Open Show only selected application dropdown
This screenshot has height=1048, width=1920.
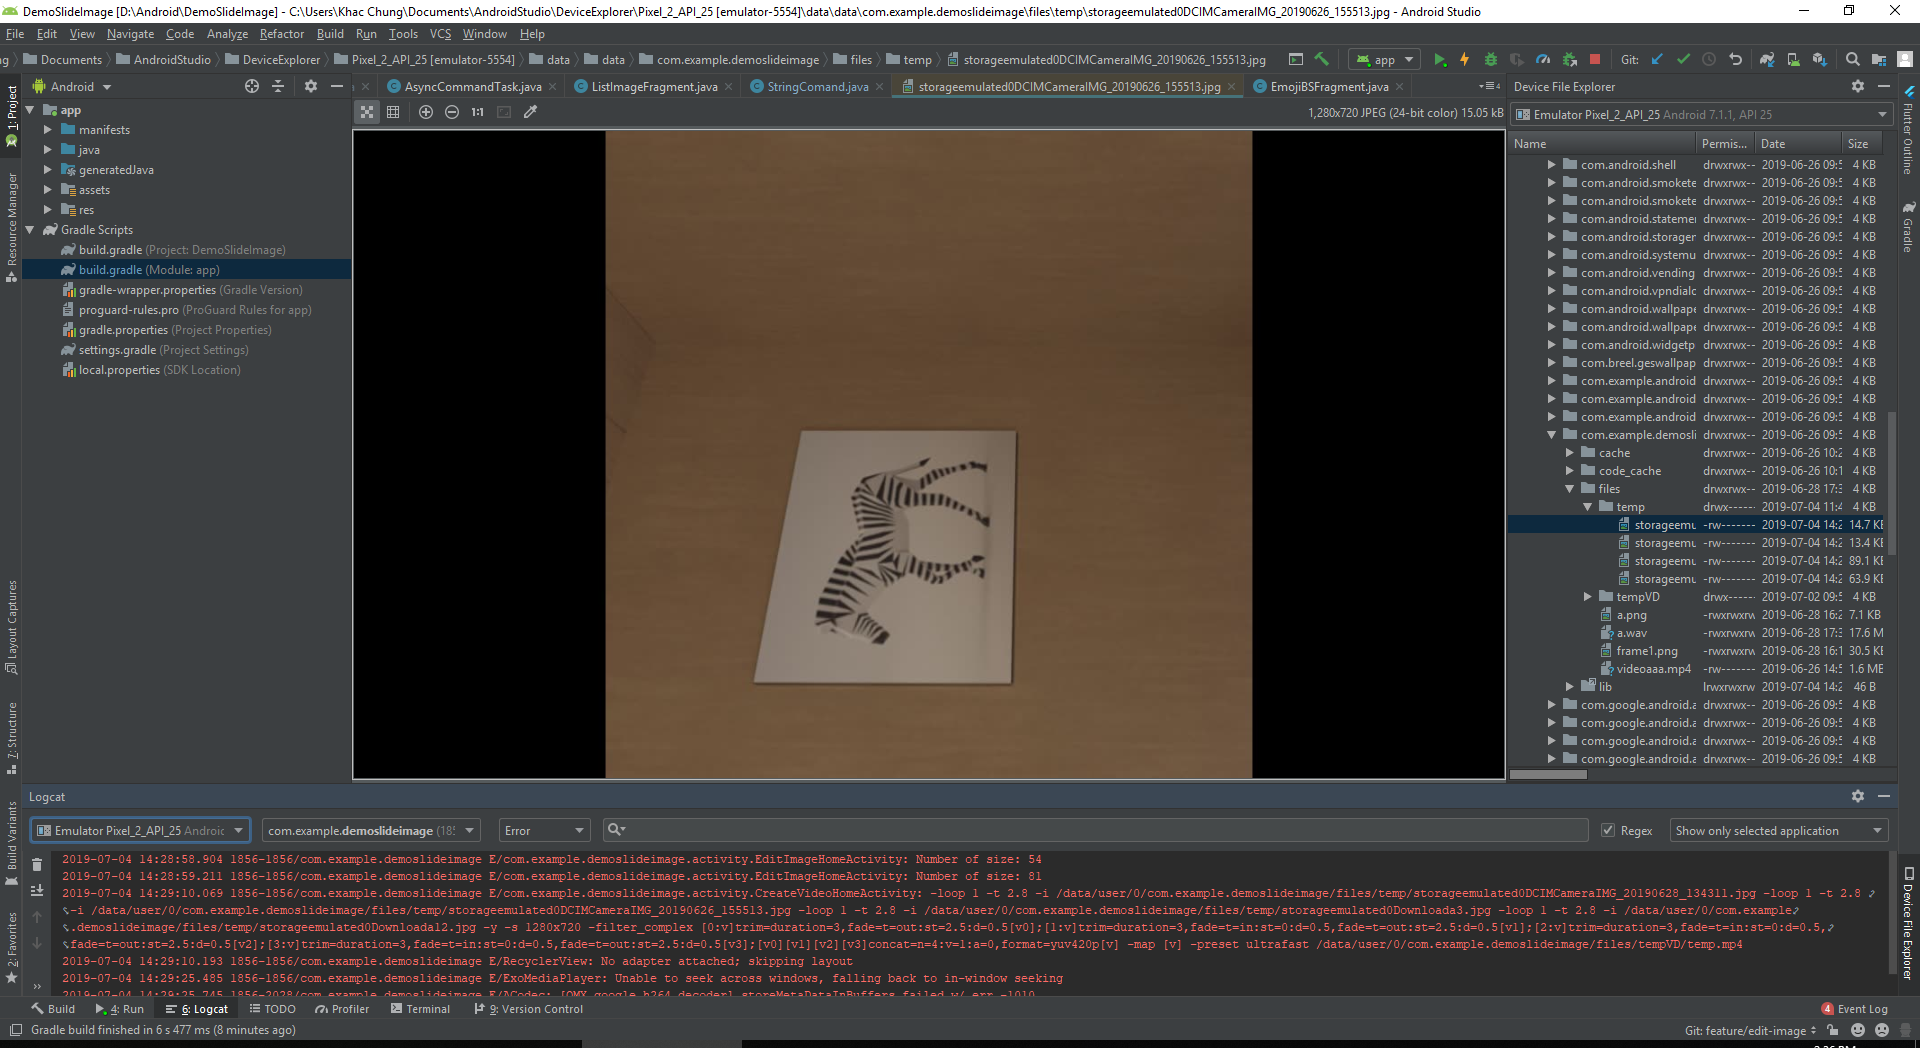pyautogui.click(x=1779, y=830)
